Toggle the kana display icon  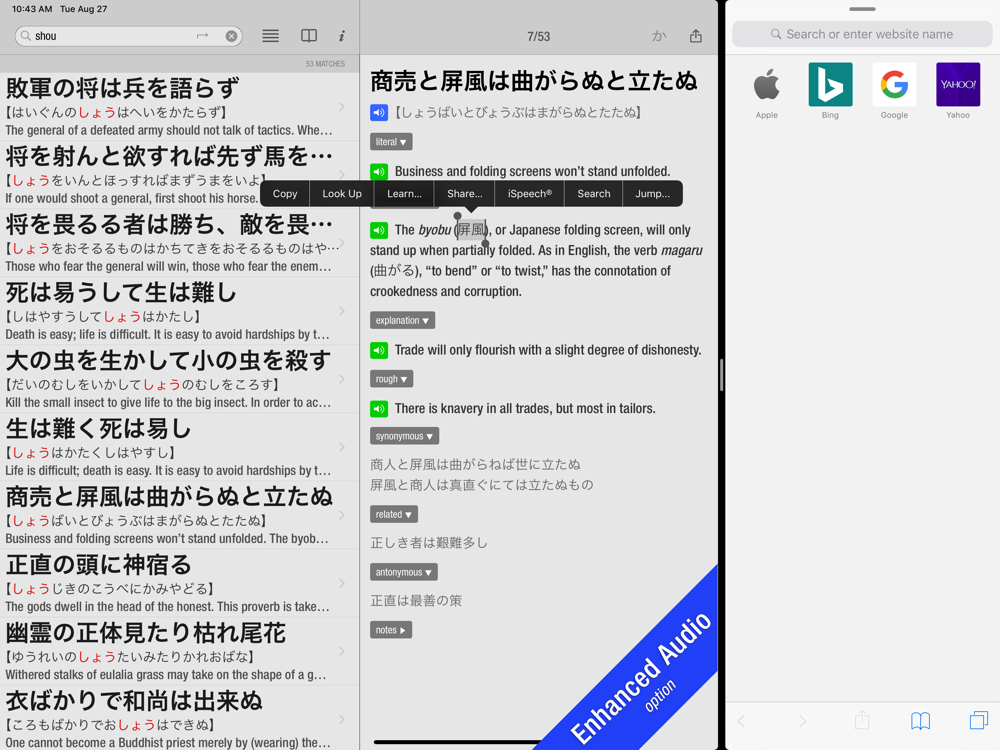(x=659, y=36)
